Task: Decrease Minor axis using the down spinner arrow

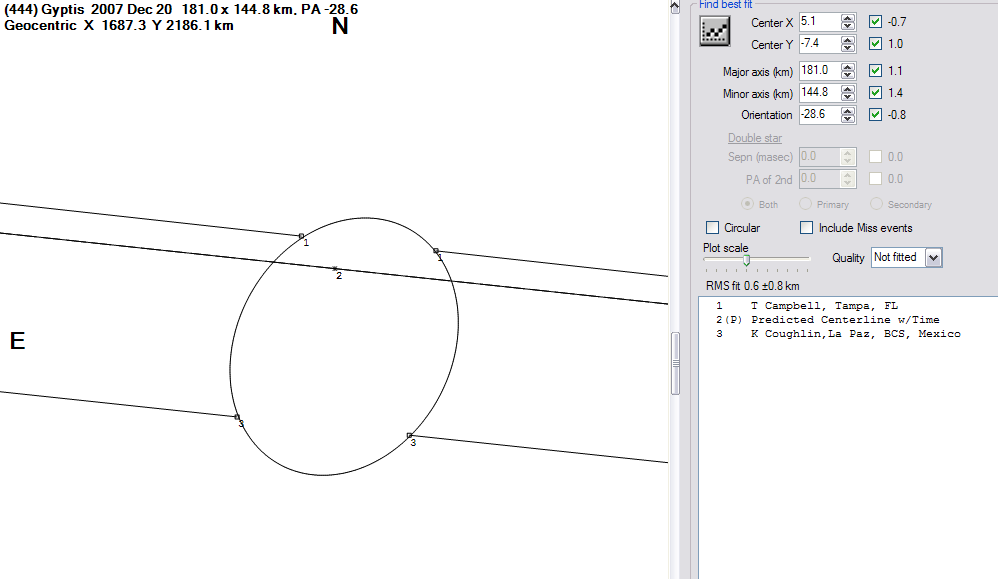Action: pyautogui.click(x=847, y=97)
